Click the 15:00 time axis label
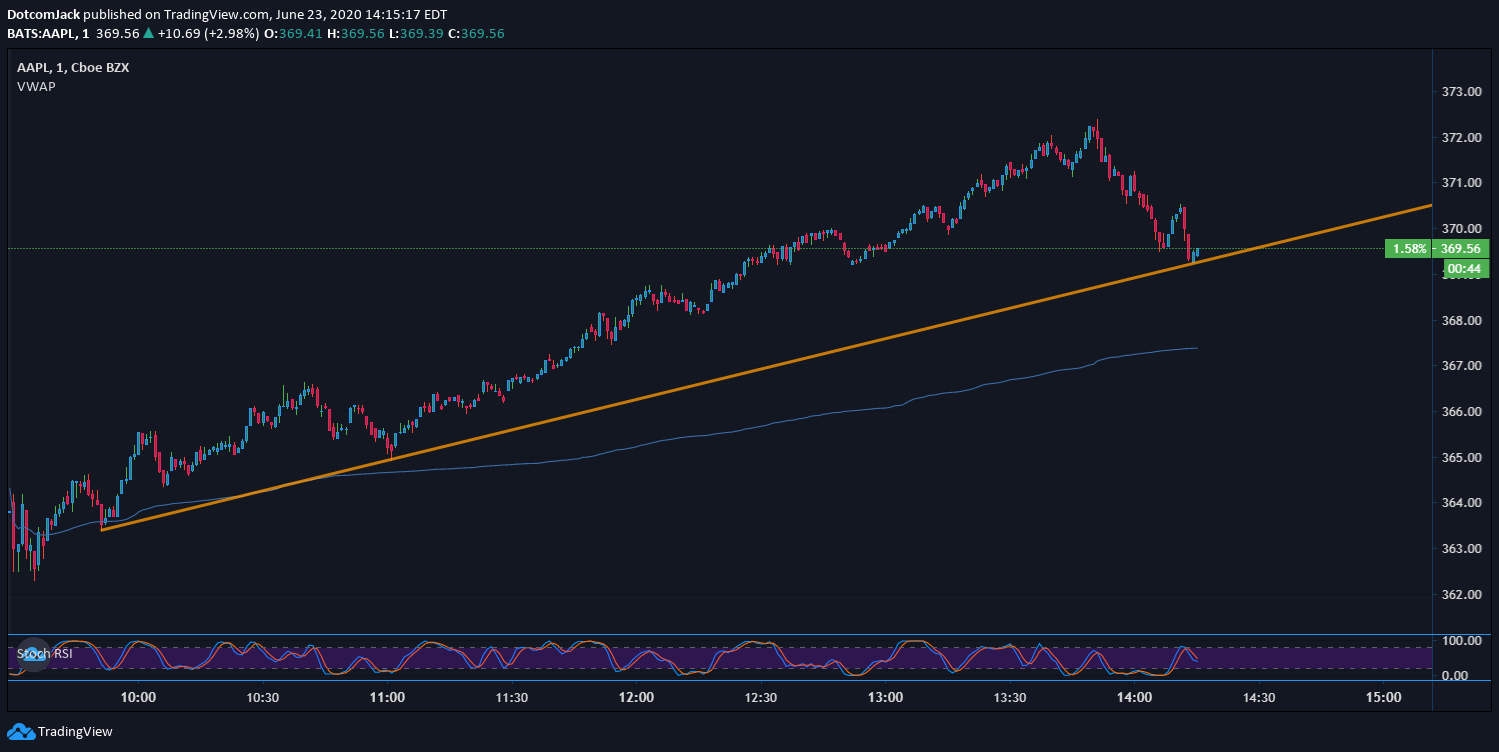 tap(1383, 697)
